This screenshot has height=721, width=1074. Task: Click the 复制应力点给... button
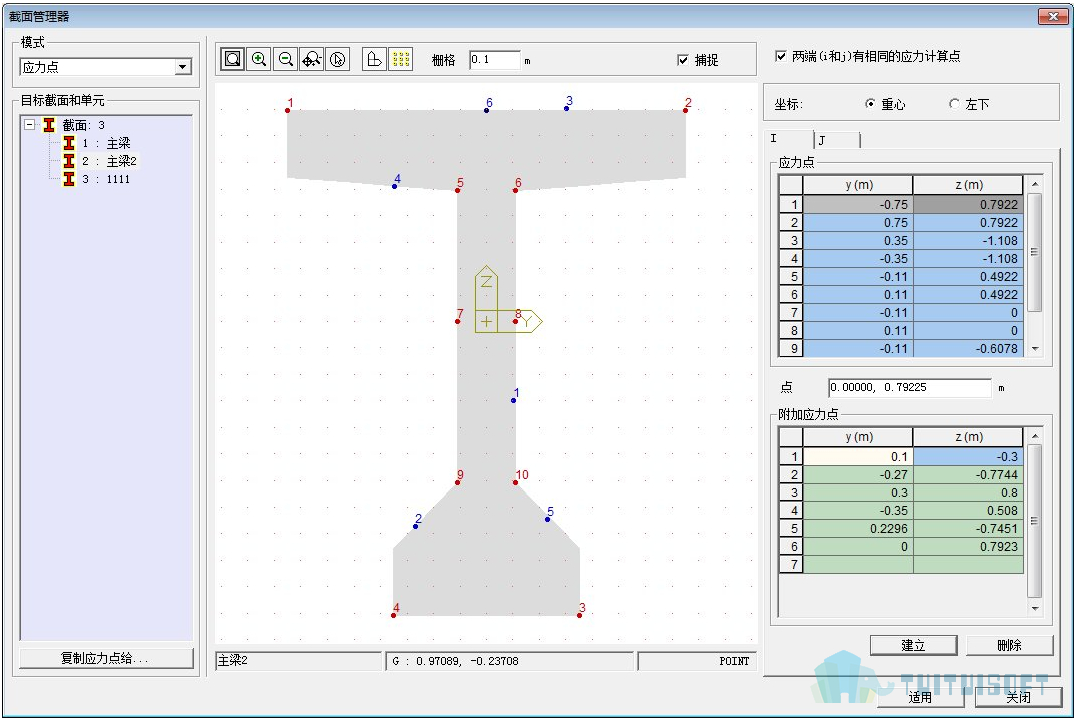click(106, 658)
